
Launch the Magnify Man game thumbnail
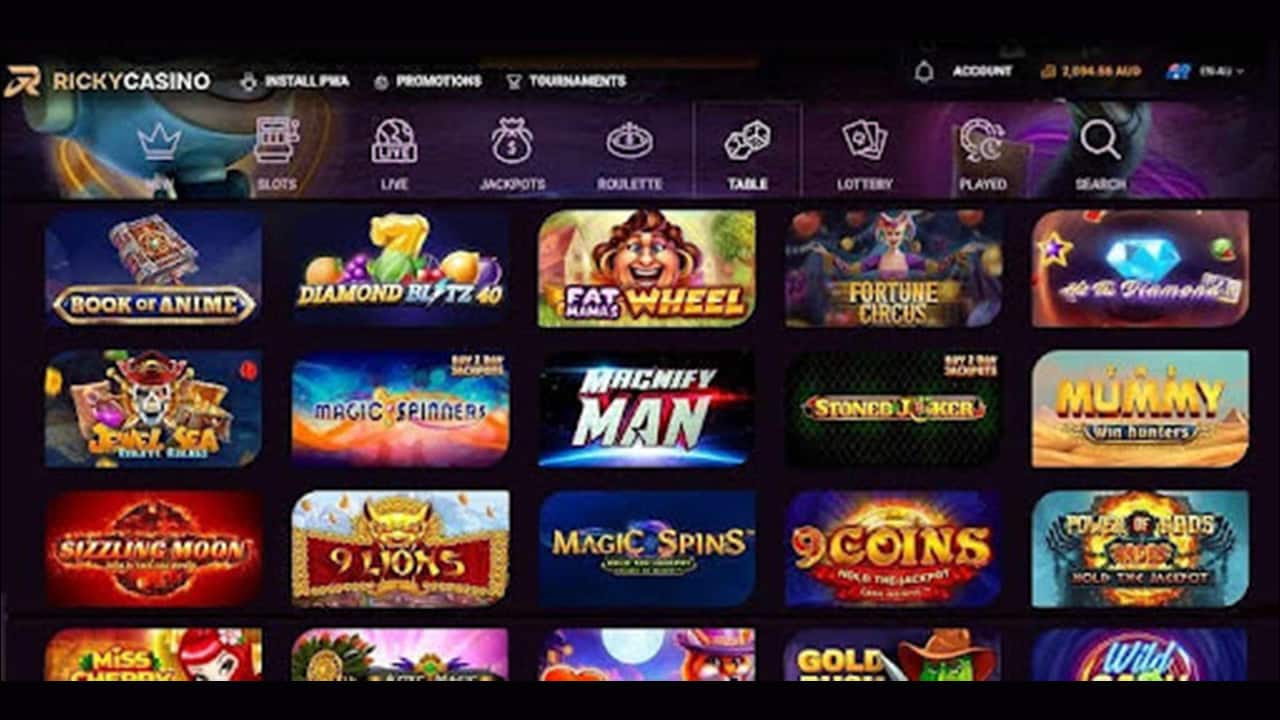tap(647, 408)
